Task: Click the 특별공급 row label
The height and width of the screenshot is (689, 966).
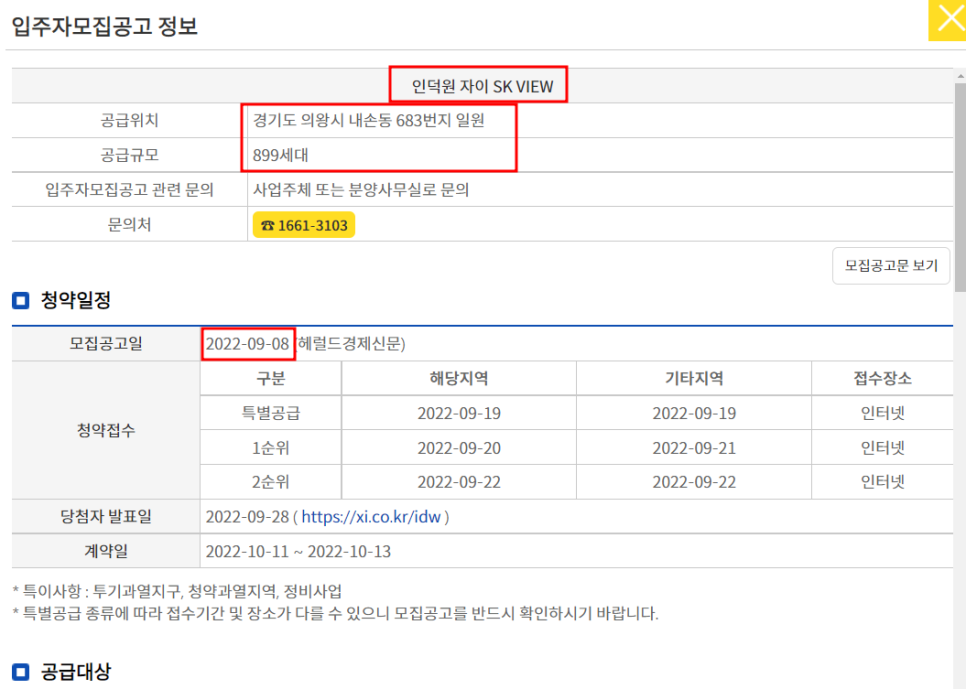Action: click(x=270, y=413)
